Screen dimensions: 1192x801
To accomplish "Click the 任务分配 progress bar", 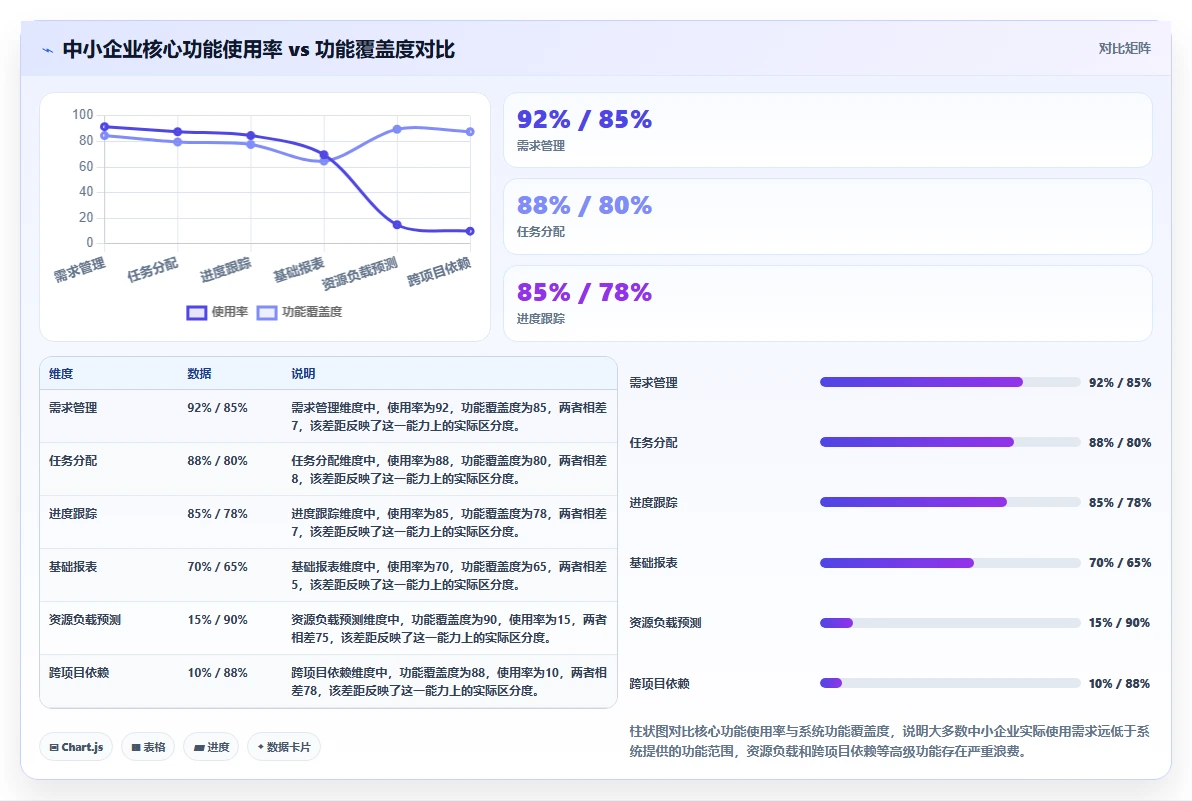I will [949, 442].
